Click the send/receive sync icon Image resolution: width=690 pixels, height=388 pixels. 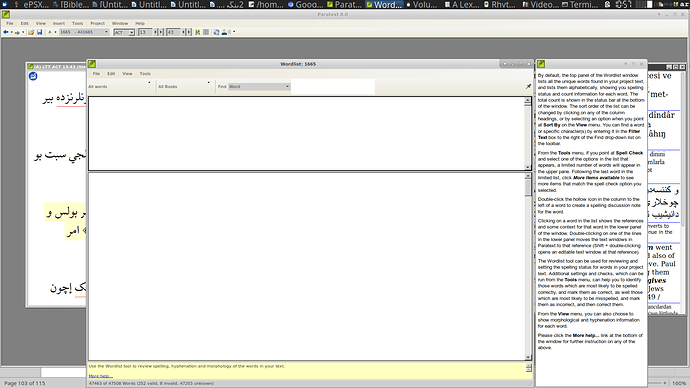click(216, 32)
